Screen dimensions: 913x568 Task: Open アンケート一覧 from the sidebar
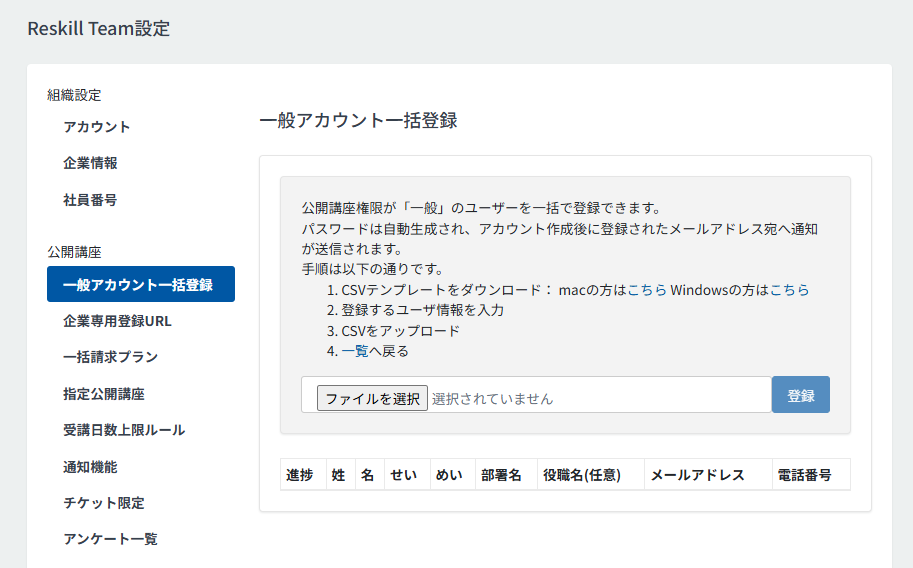[110, 539]
